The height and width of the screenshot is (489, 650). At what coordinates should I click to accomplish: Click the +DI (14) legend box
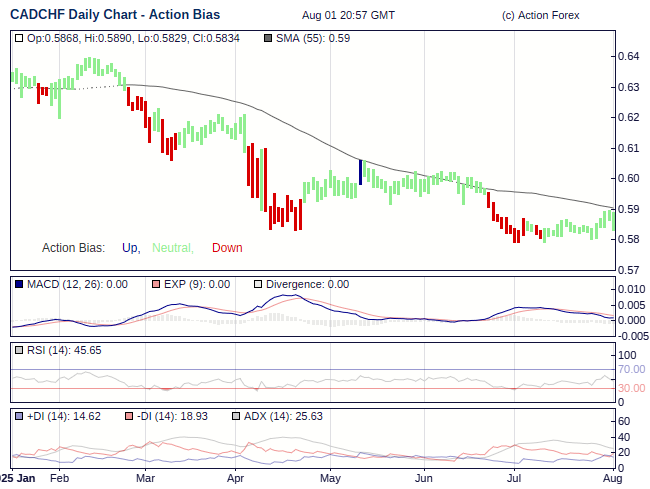(x=19, y=415)
